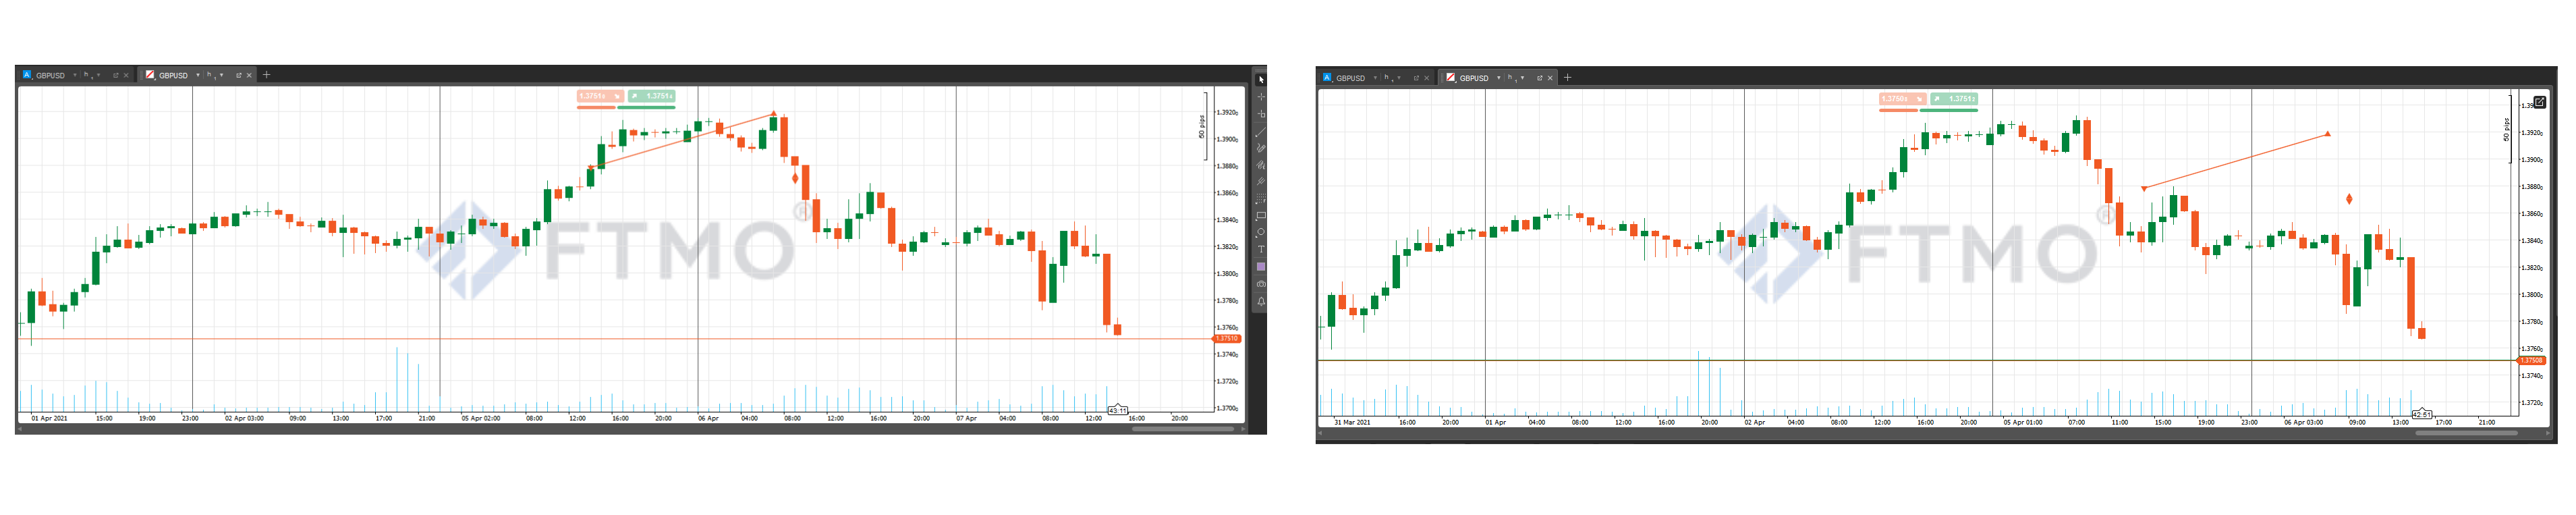The height and width of the screenshot is (515, 2576).
Task: Select the Fibonacci drawing tool
Action: pyautogui.click(x=1262, y=165)
